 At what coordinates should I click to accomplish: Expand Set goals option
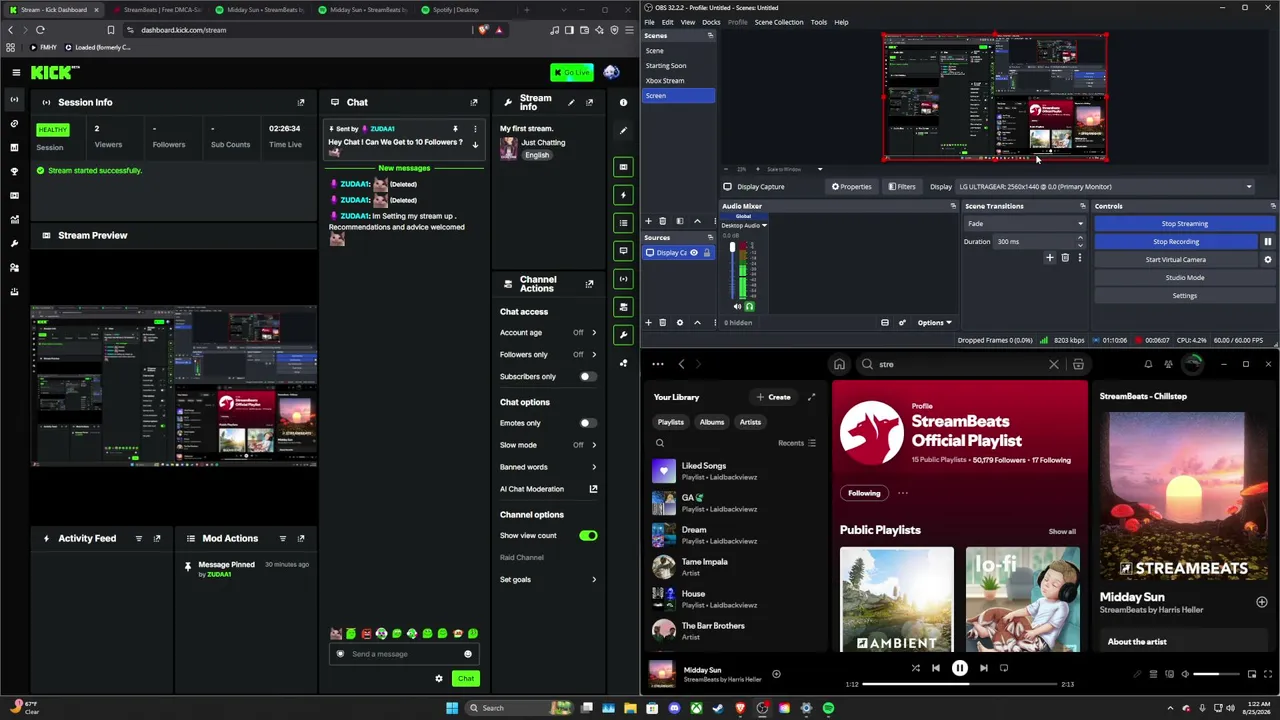click(593, 580)
